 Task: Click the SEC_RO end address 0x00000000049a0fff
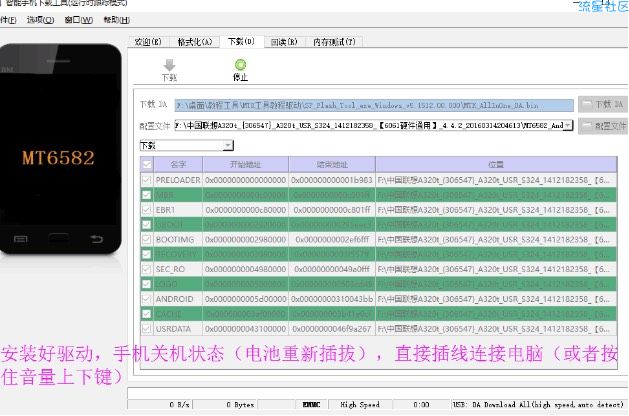tap(332, 269)
